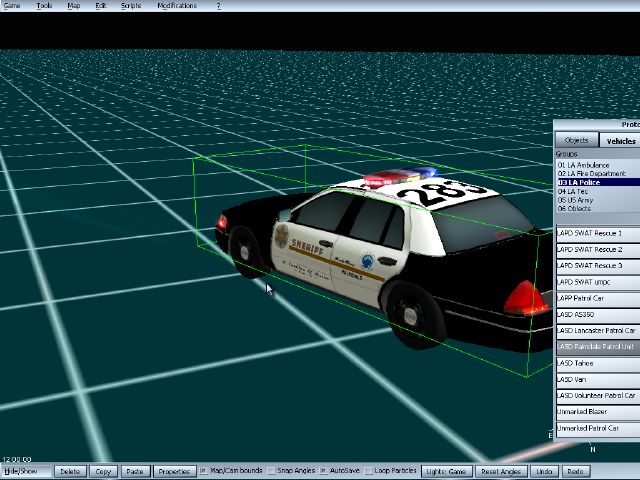This screenshot has width=640, height=480.
Task: Click the Copy button
Action: 103,471
